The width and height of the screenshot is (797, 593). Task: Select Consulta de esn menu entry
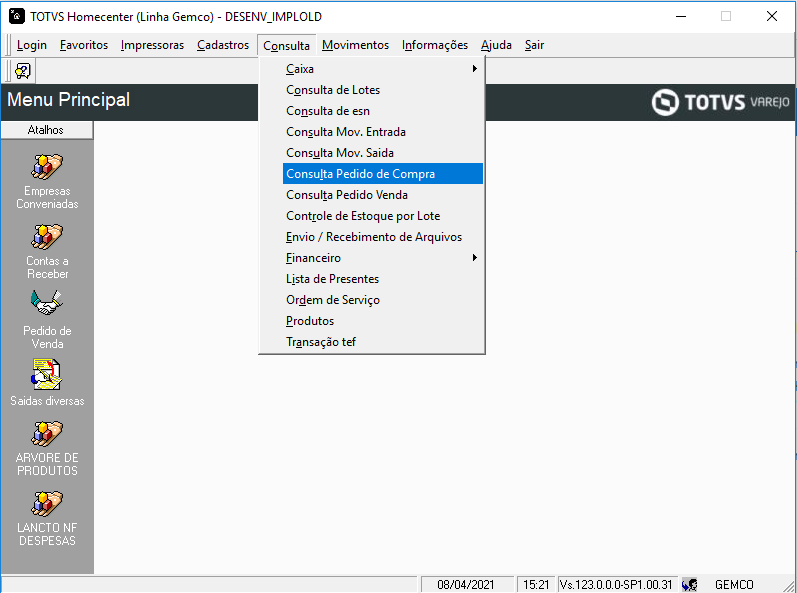(383, 111)
